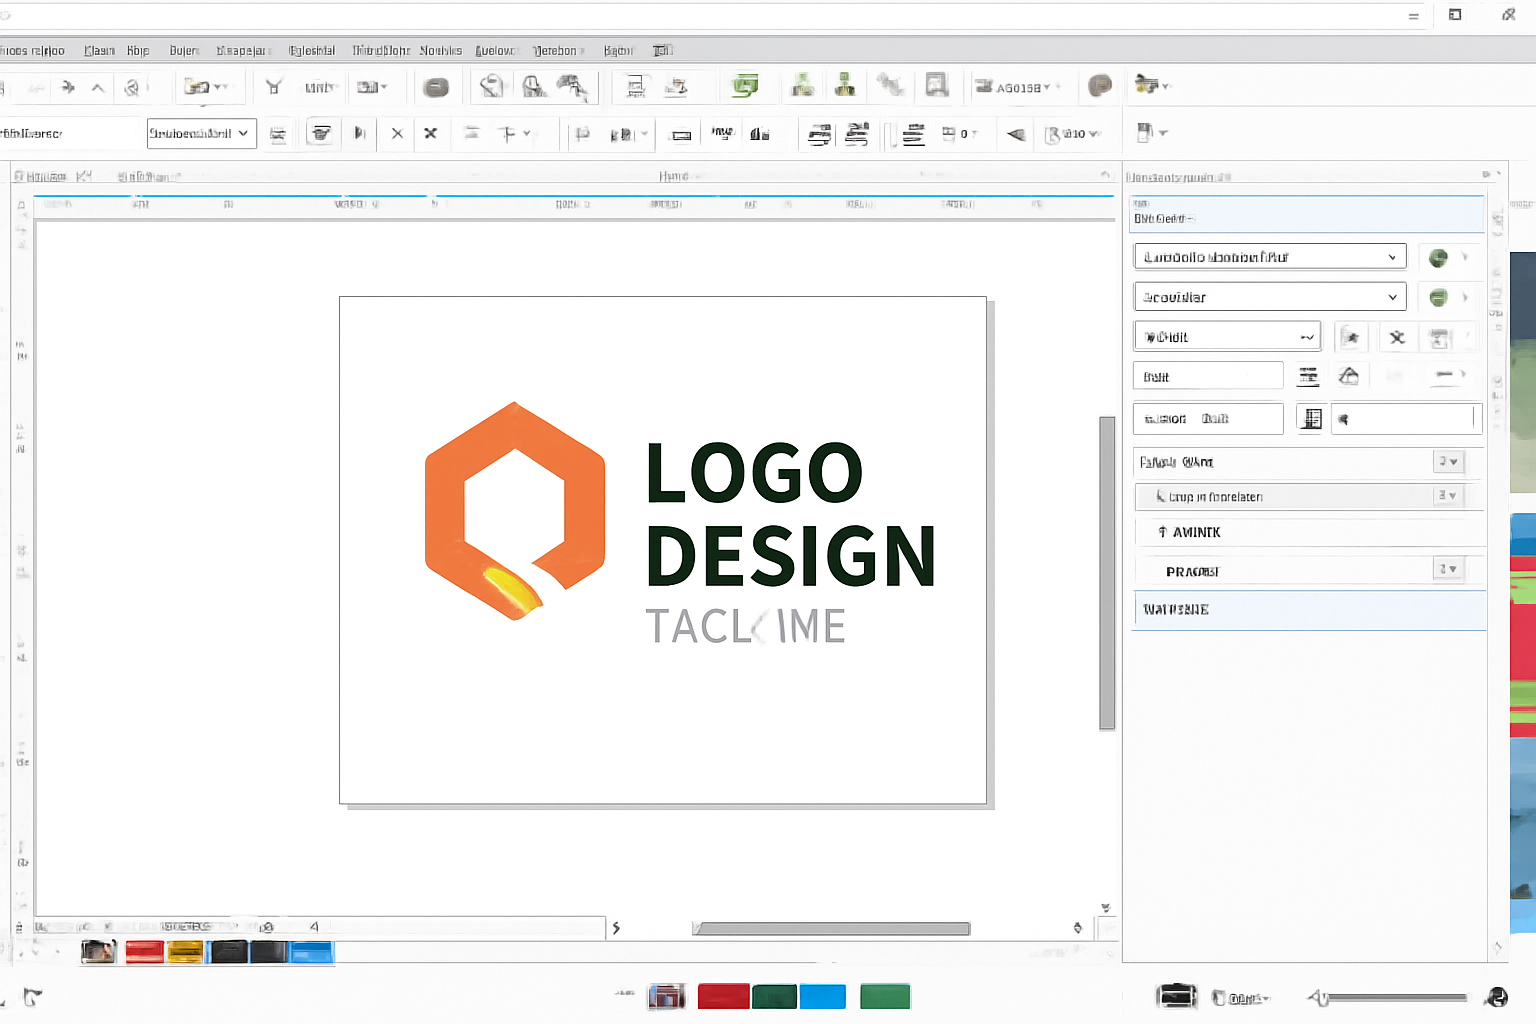
Task: Click the upward caret icon in the top toolbar
Action: point(98,88)
